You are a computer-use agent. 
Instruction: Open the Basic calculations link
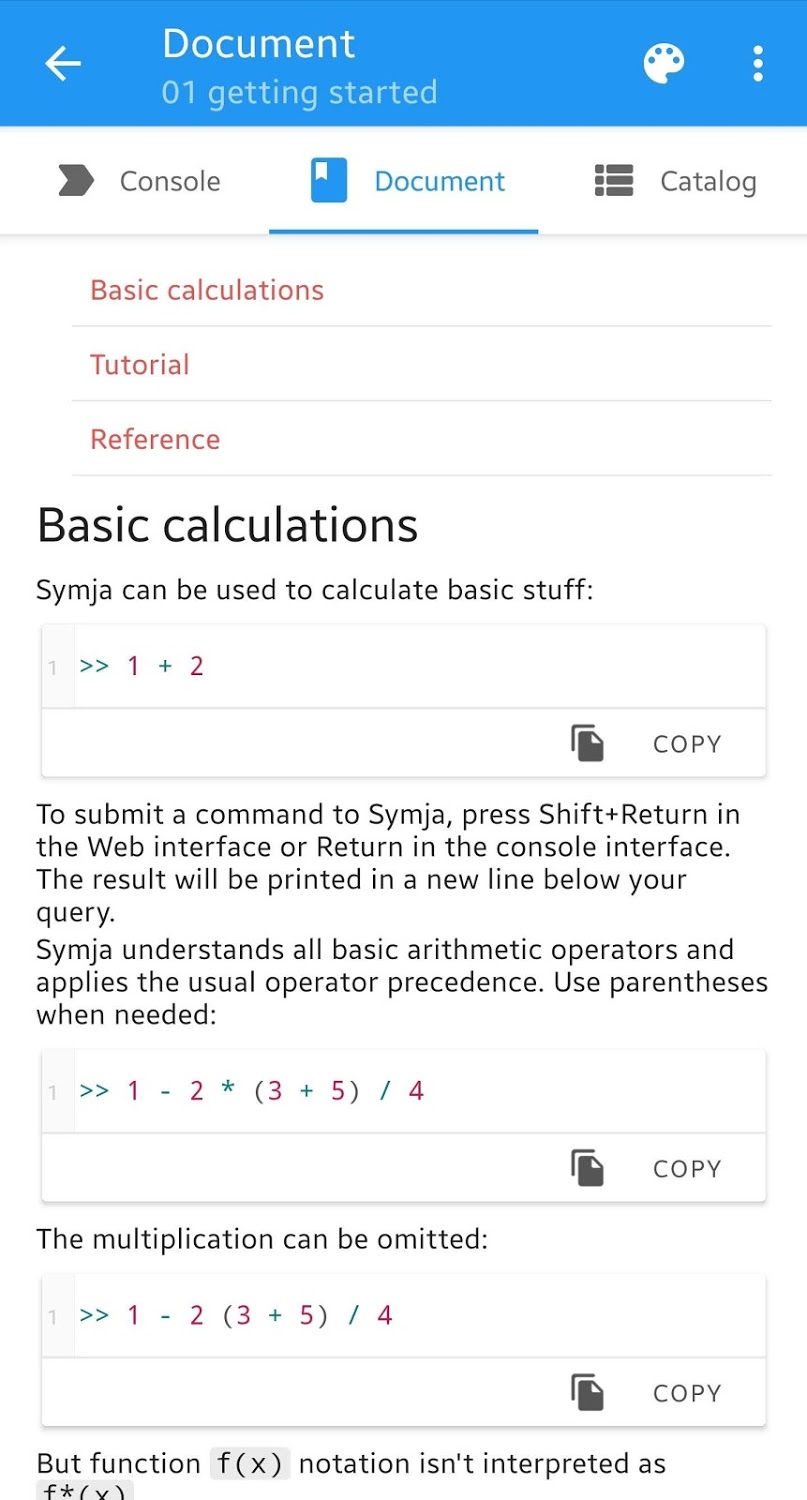(207, 290)
